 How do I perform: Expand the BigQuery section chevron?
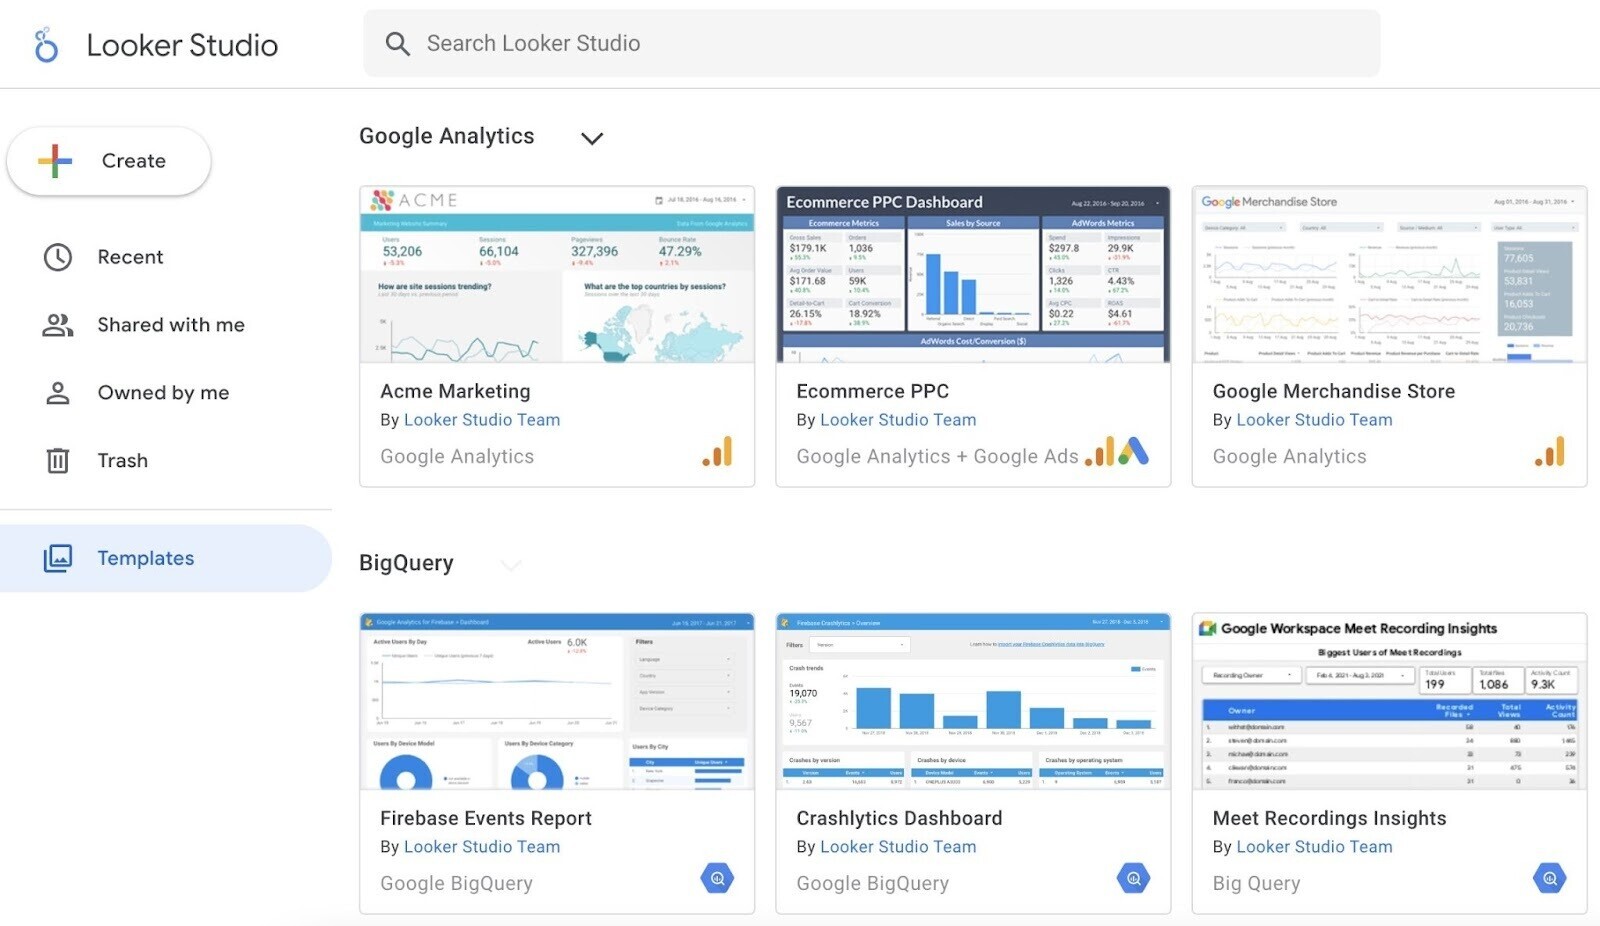click(511, 565)
